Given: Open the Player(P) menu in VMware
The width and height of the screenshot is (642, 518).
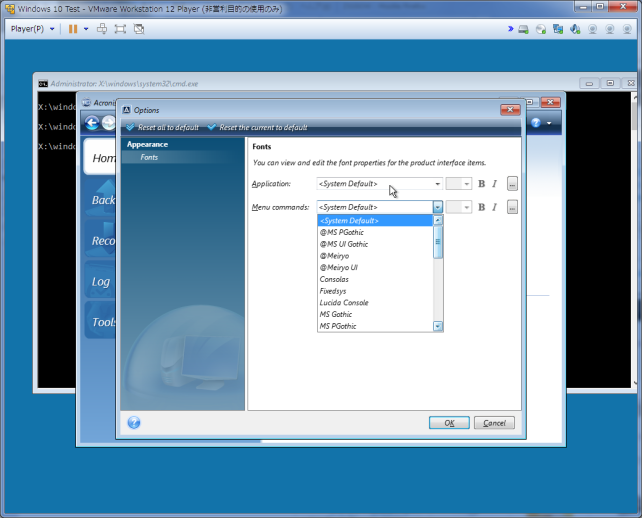Looking at the screenshot, I should [32, 29].
